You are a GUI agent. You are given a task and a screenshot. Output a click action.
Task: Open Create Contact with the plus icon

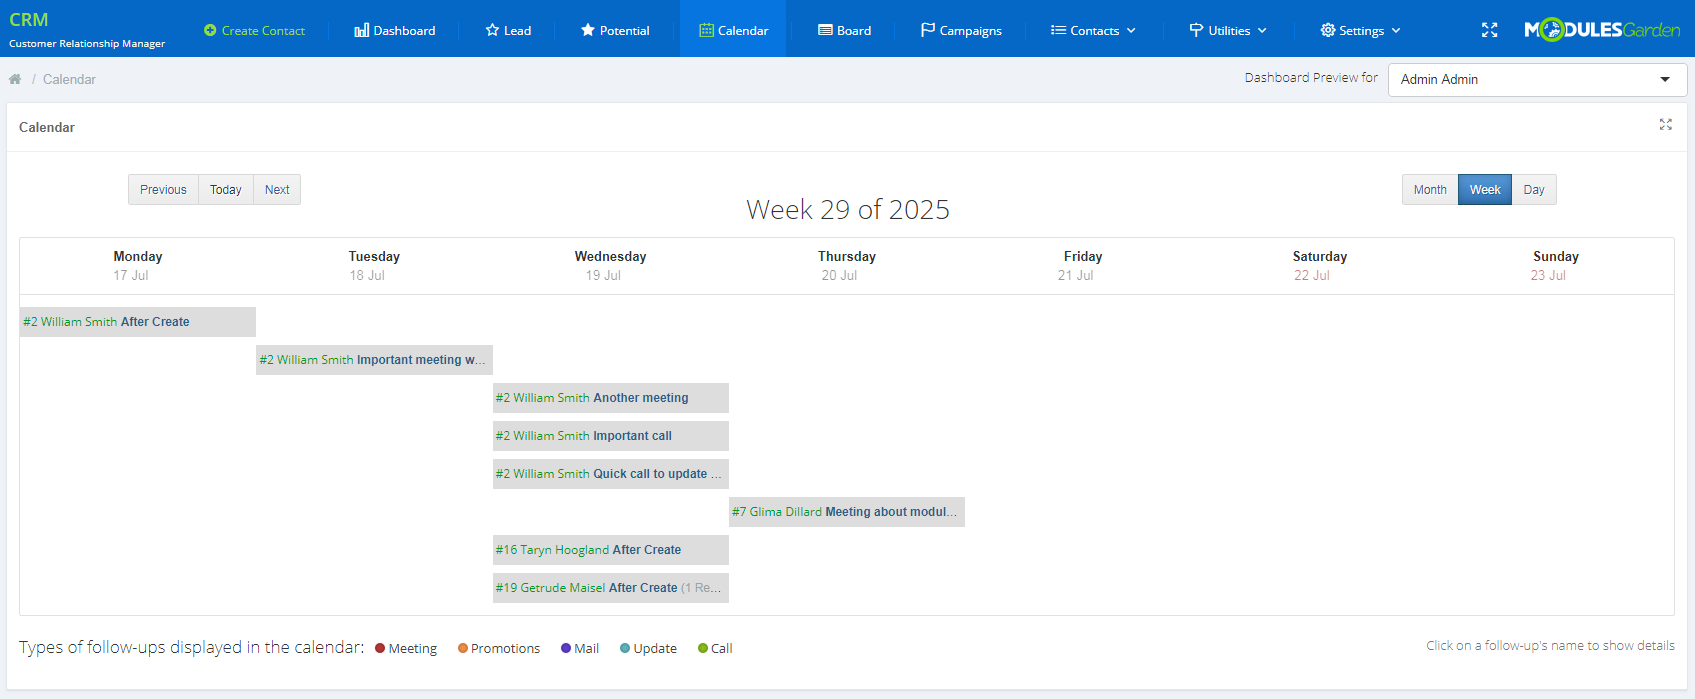point(210,30)
